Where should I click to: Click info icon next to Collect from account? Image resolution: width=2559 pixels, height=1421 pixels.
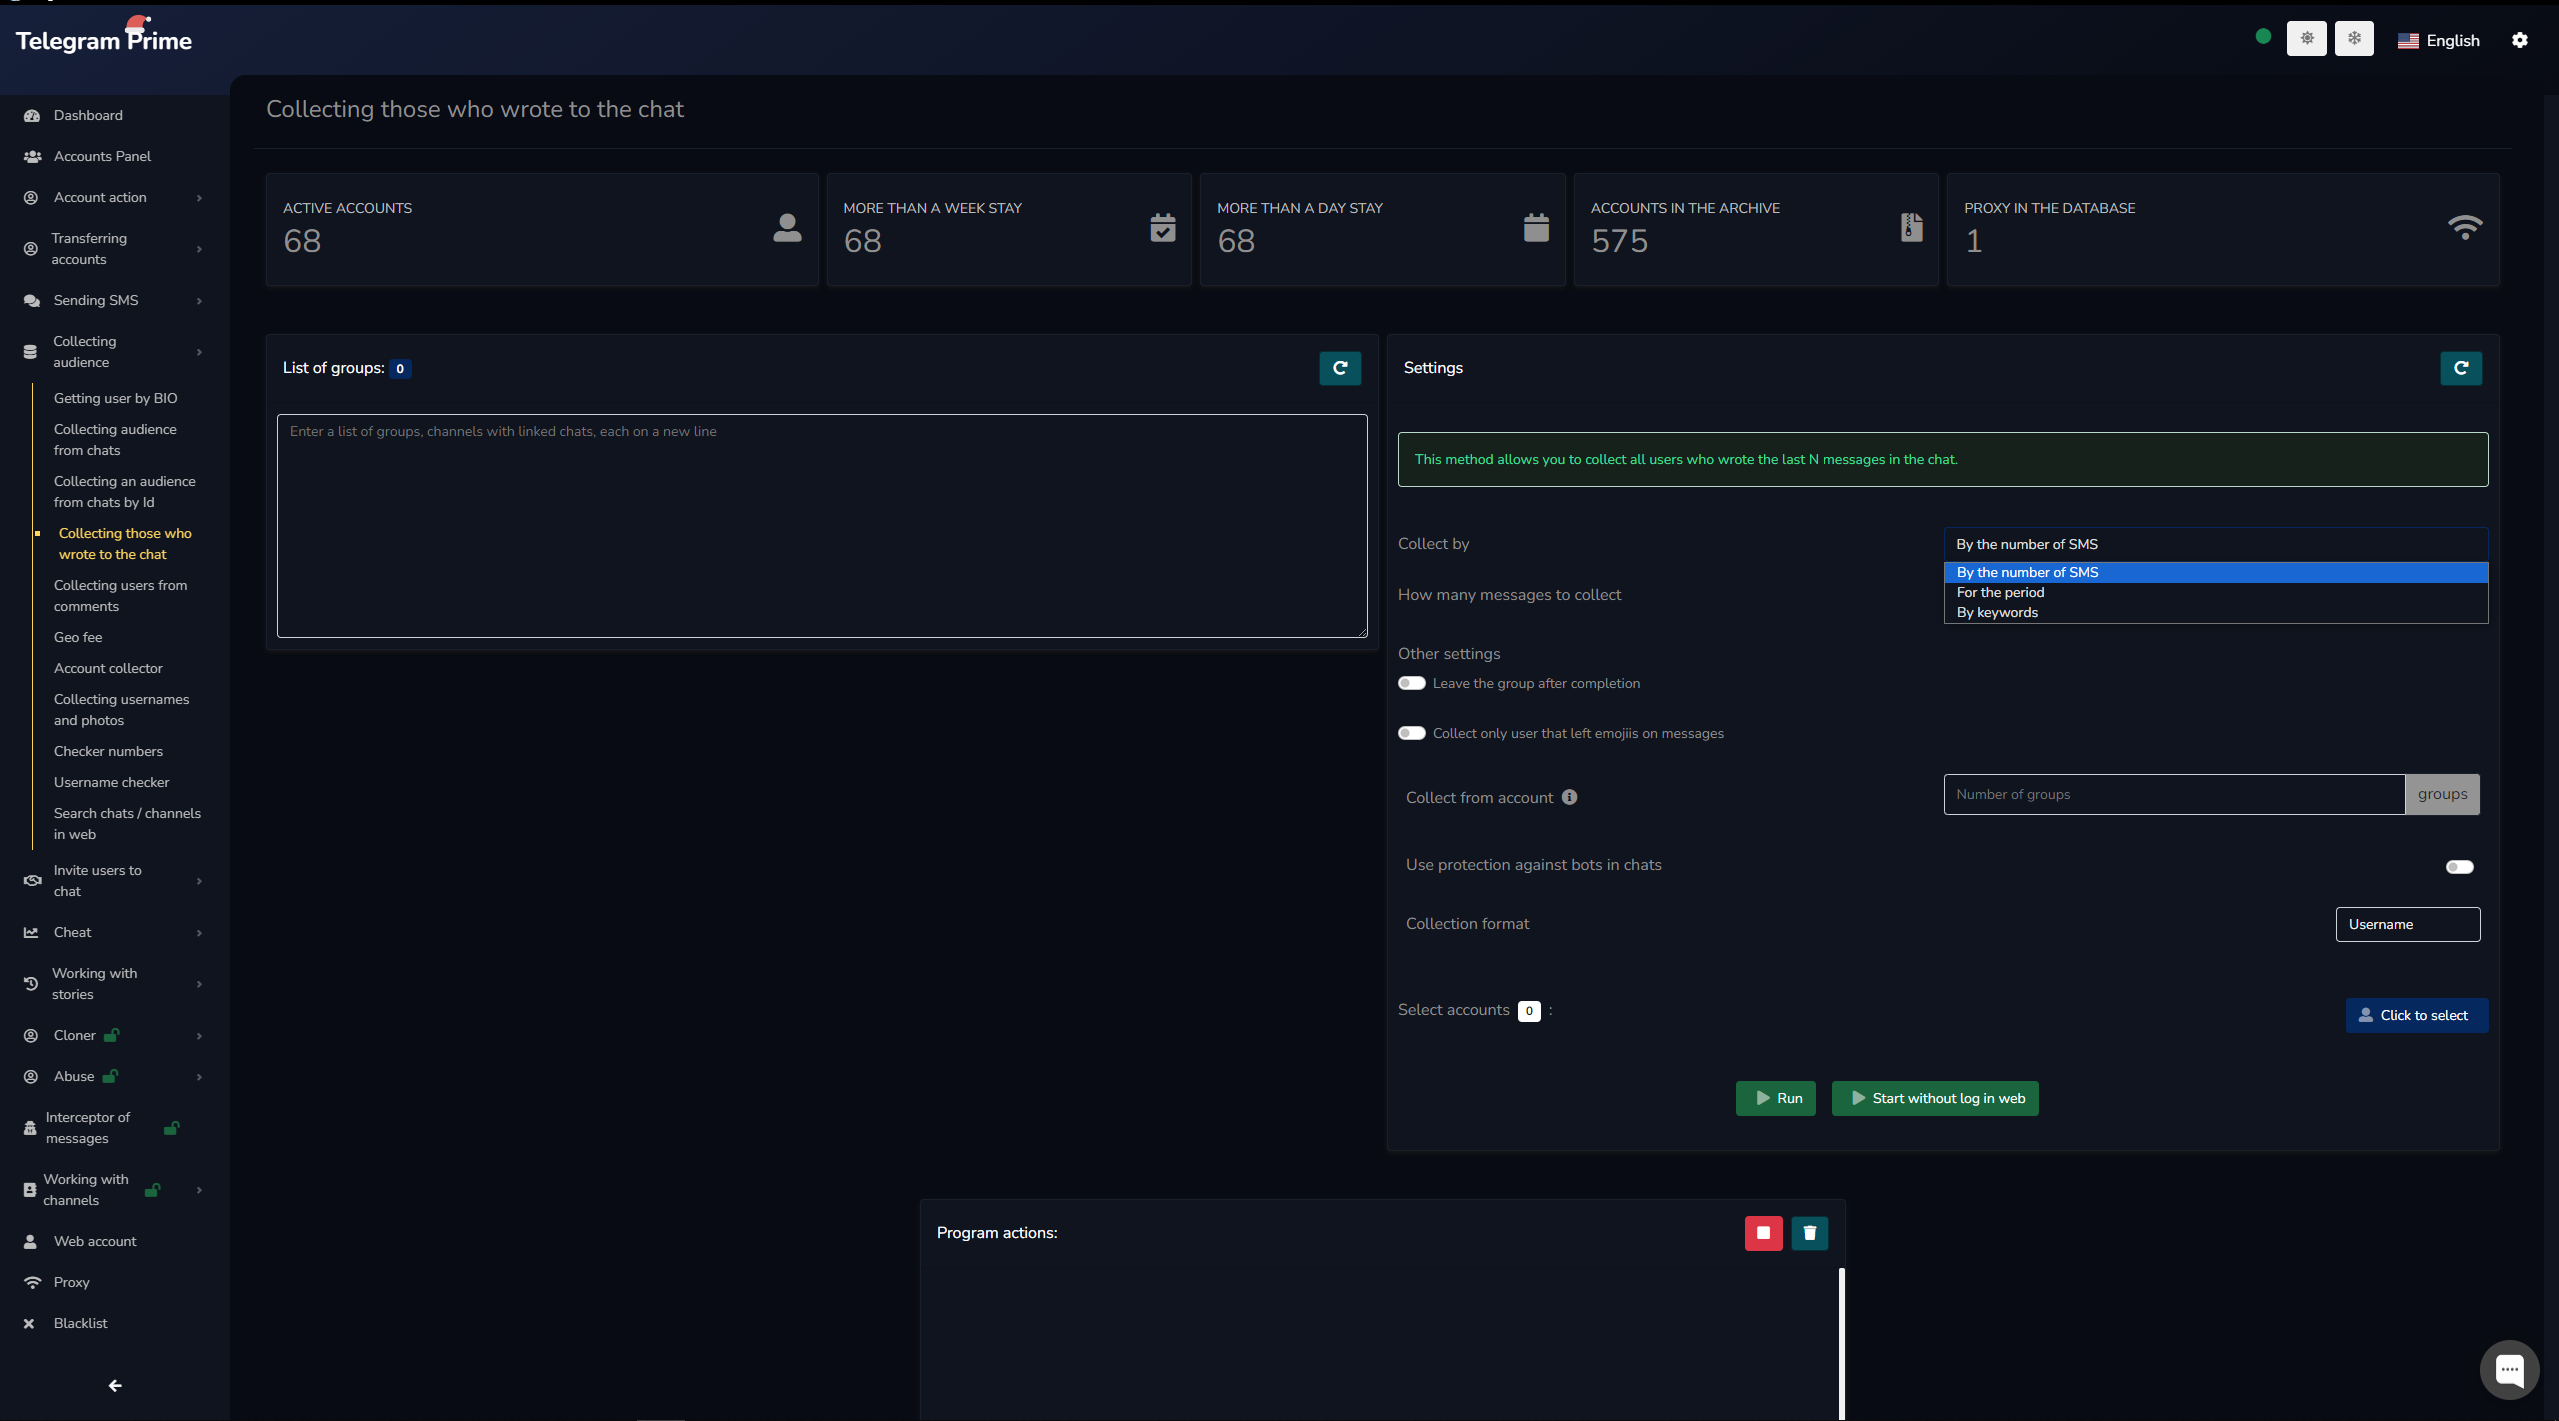click(x=1569, y=797)
